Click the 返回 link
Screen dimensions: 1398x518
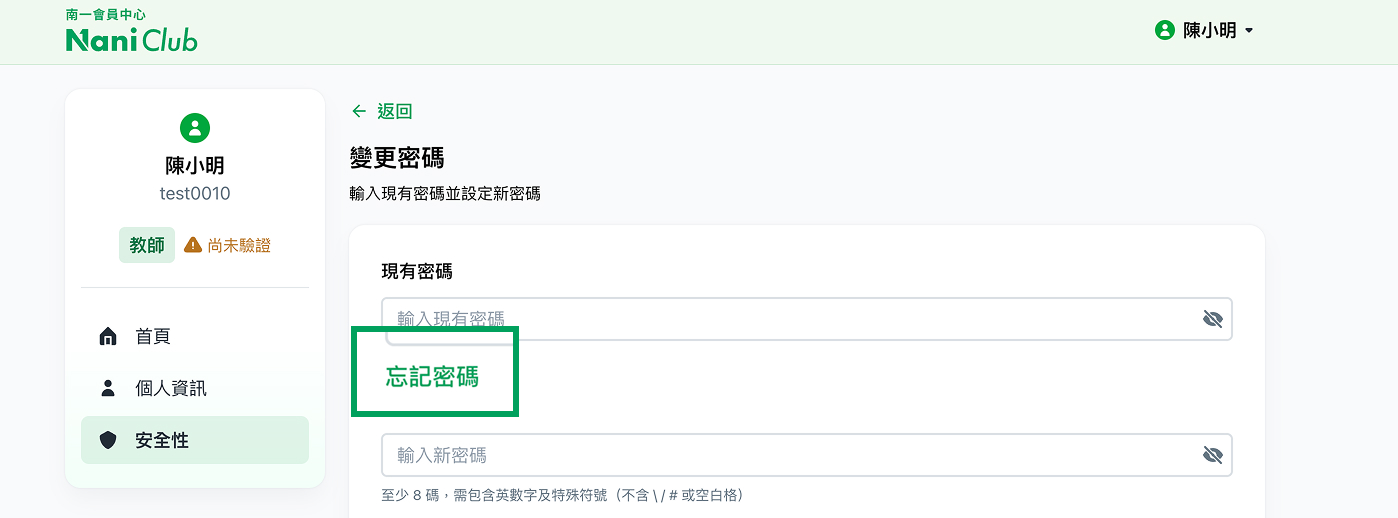click(394, 111)
